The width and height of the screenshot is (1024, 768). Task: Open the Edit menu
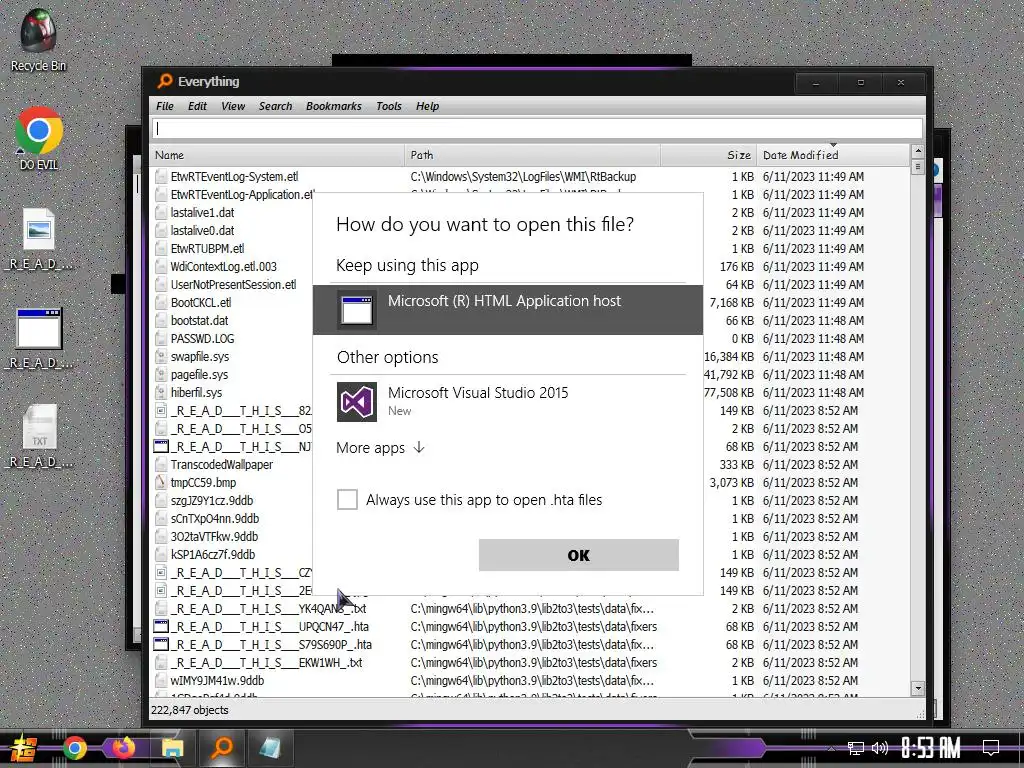[x=197, y=106]
